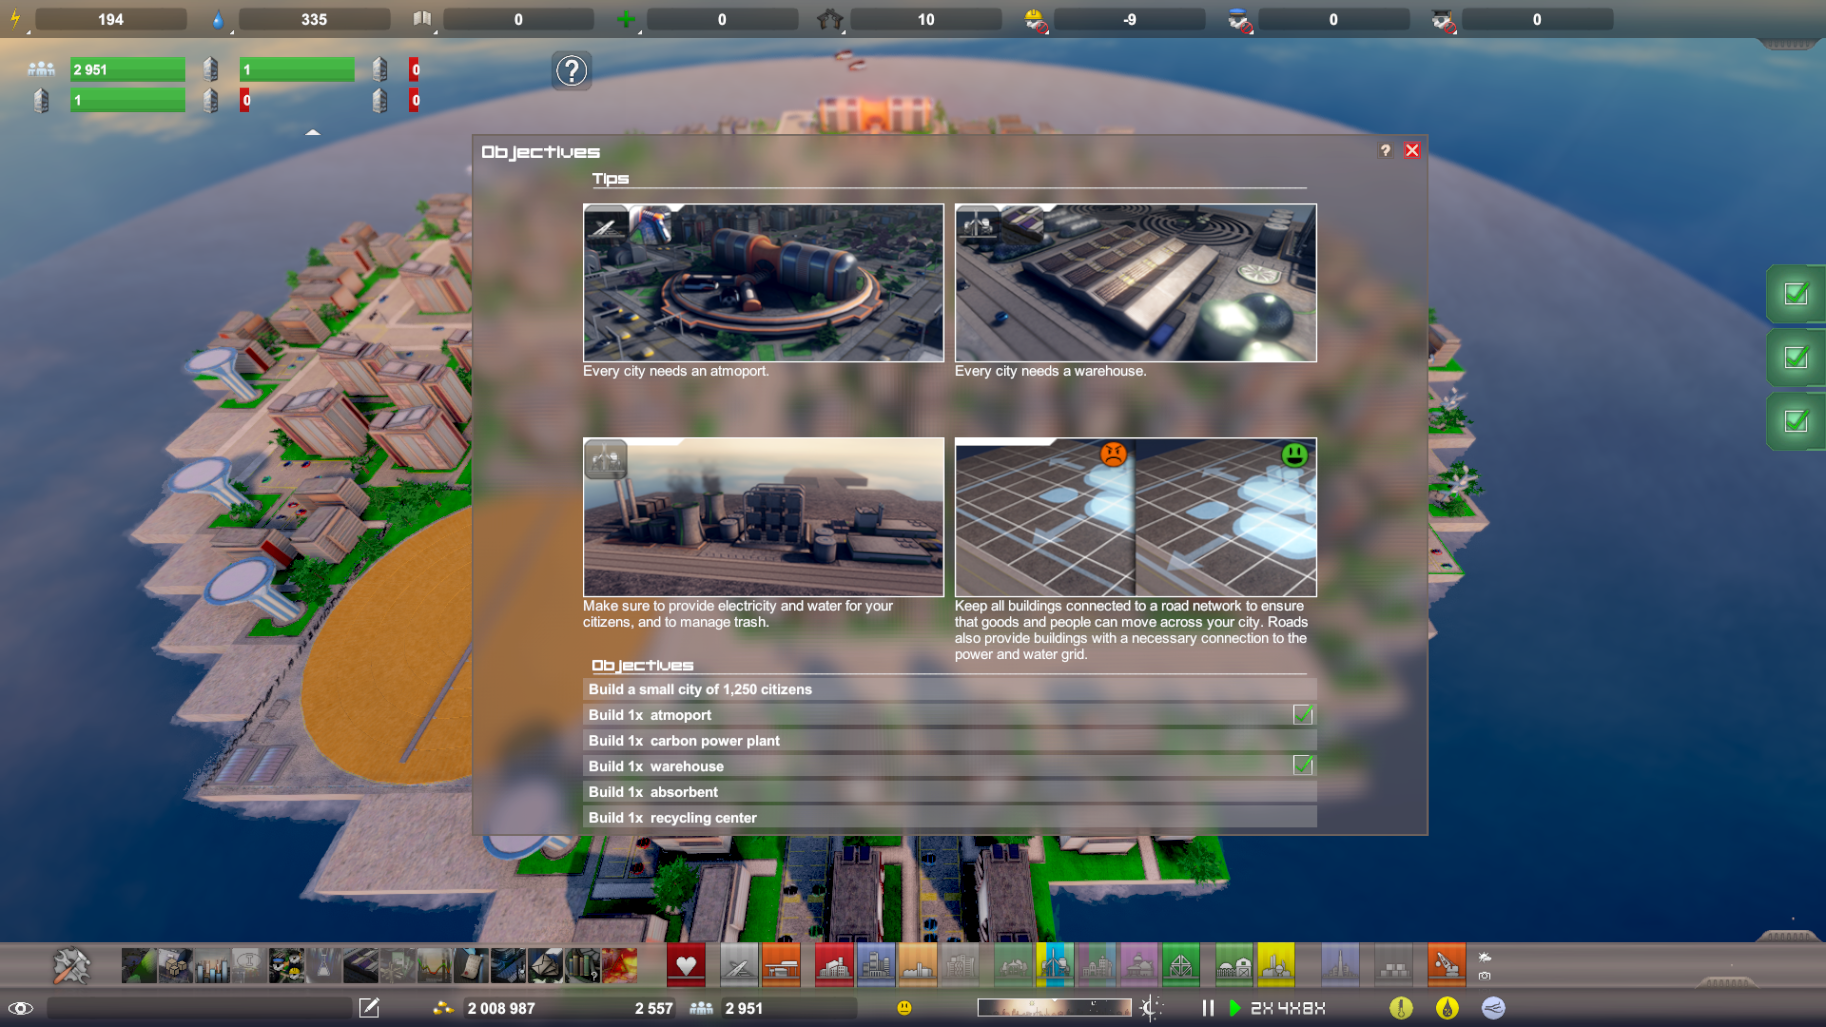The image size is (1826, 1027).
Task: Click the third green objective checkmark on right edge
Action: [1796, 421]
